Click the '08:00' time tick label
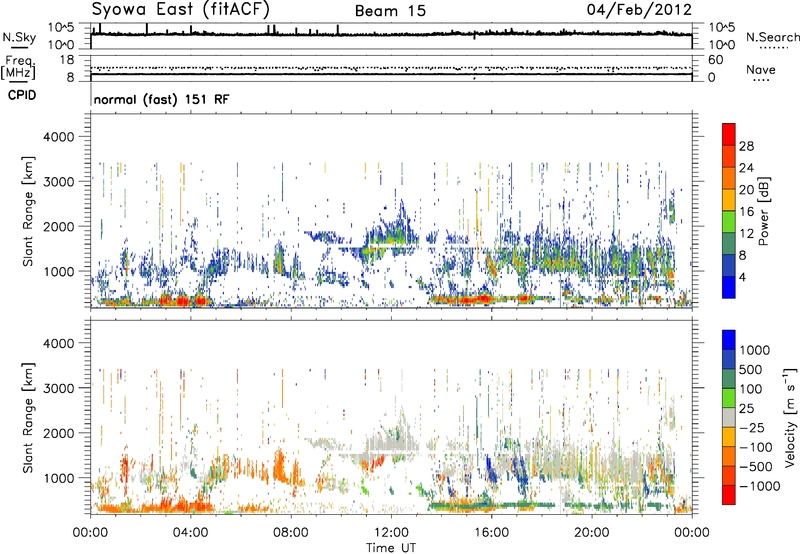Image resolution: width=800 pixels, height=554 pixels. point(291,533)
